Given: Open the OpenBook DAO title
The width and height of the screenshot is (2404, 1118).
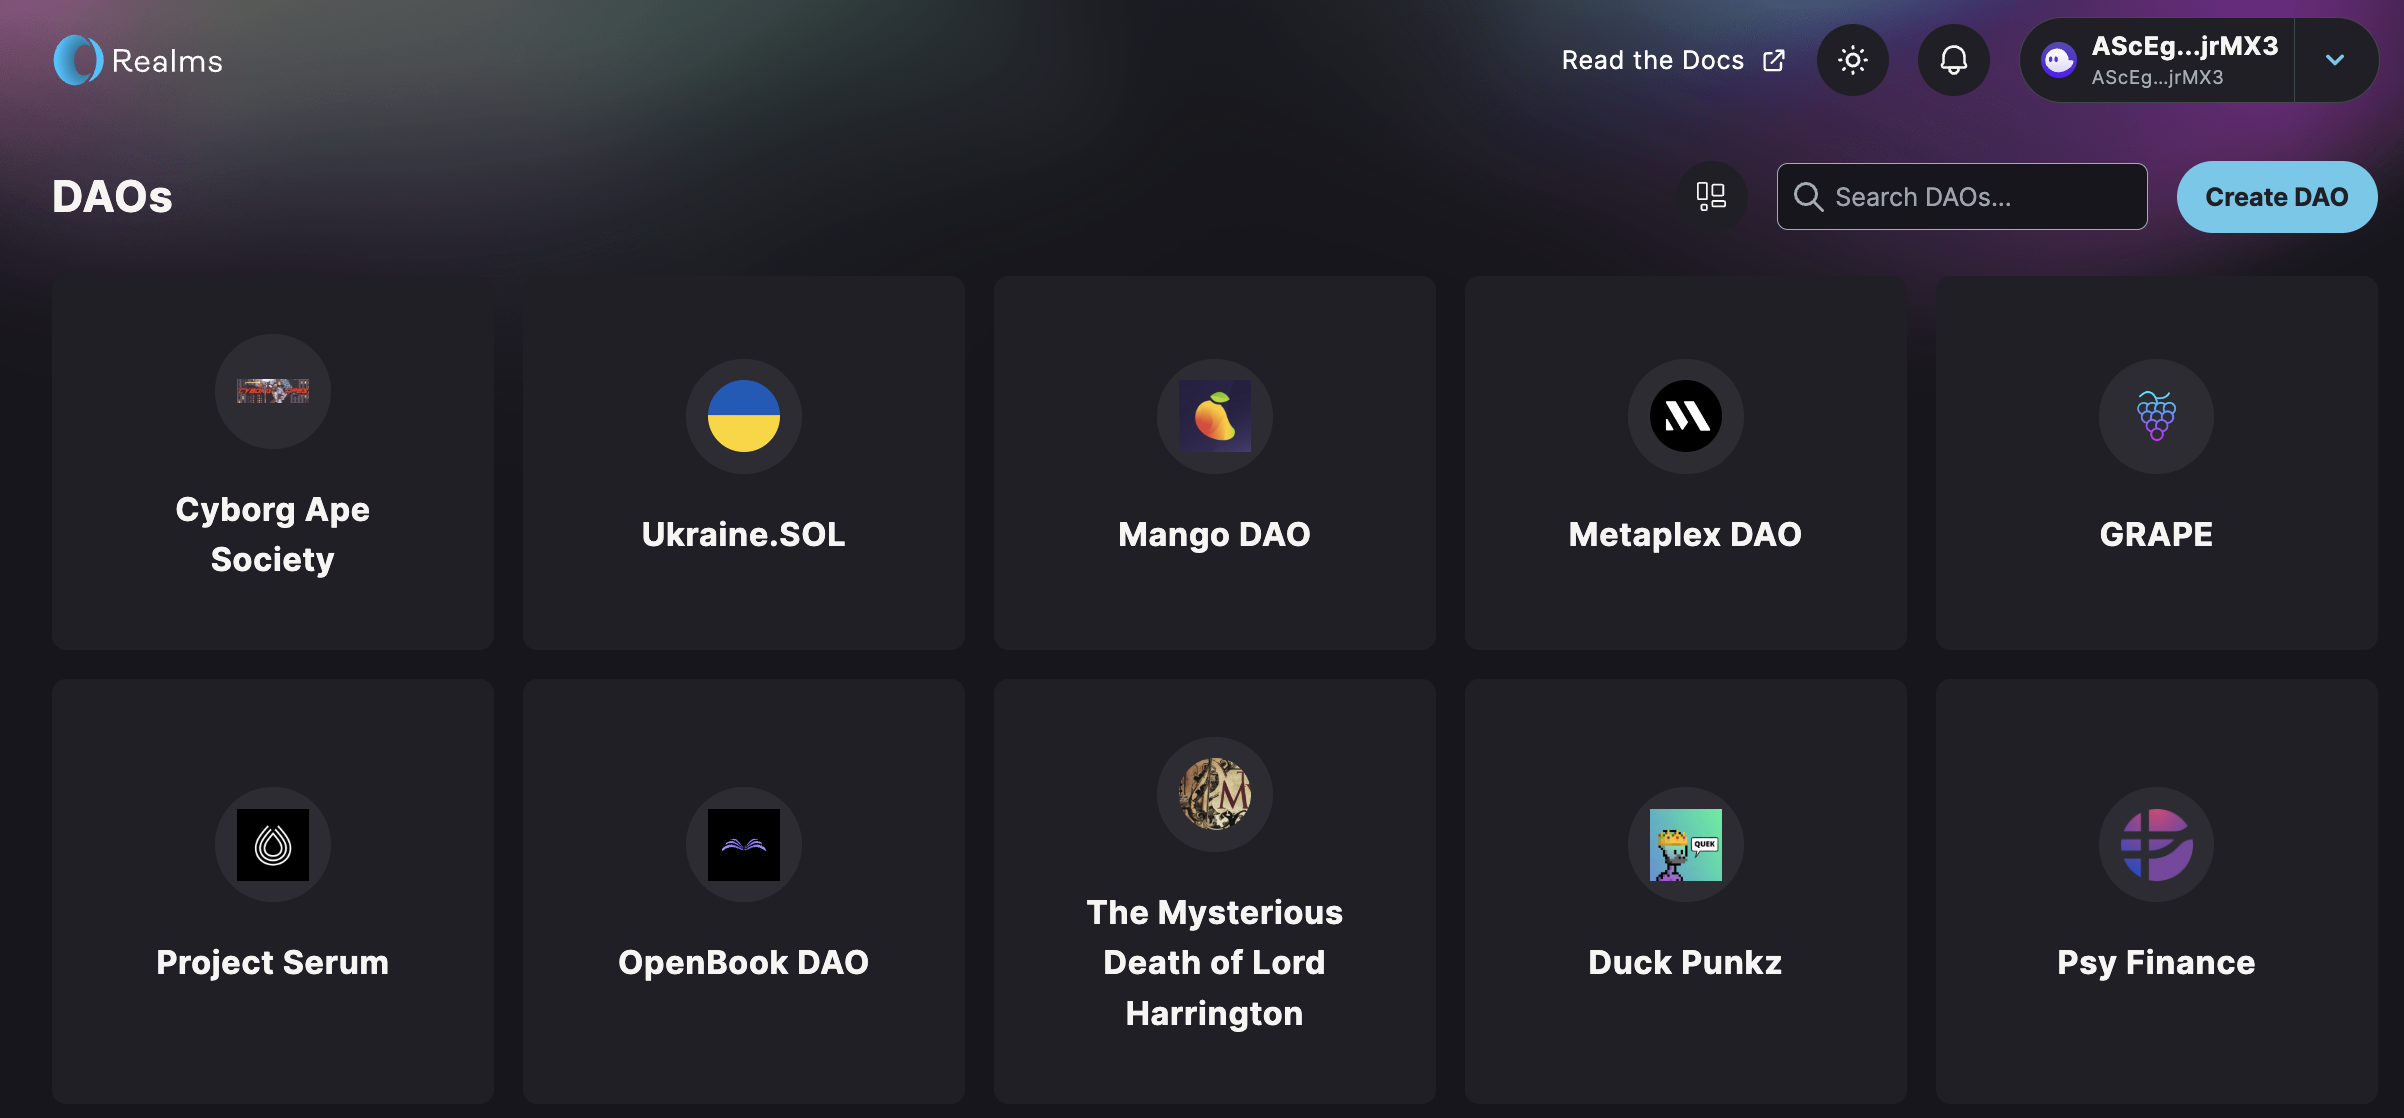Looking at the screenshot, I should tap(743, 962).
